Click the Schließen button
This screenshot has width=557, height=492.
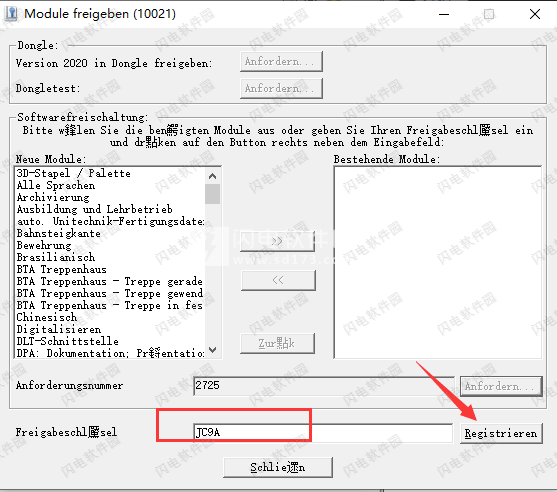click(278, 467)
